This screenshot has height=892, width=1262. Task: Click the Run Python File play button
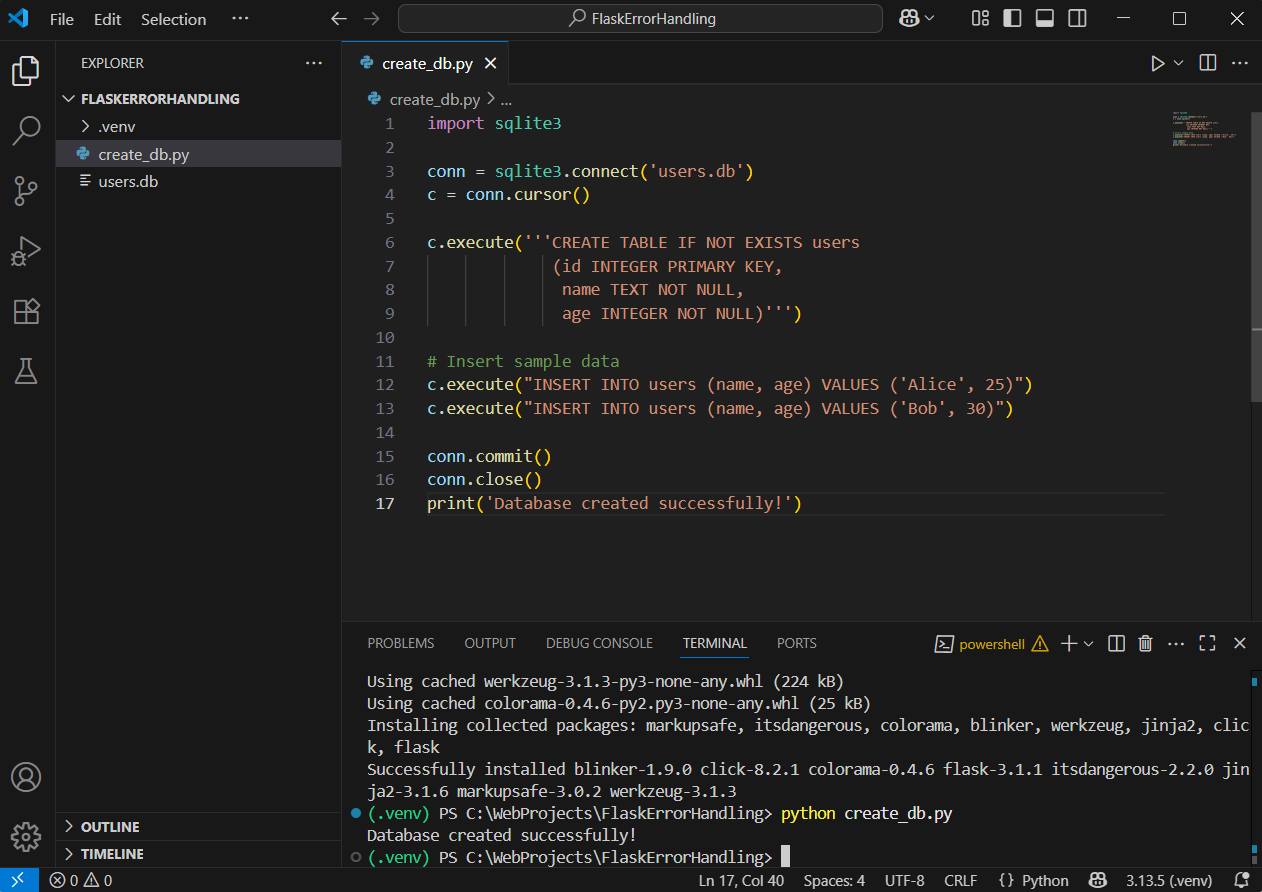pos(1158,63)
